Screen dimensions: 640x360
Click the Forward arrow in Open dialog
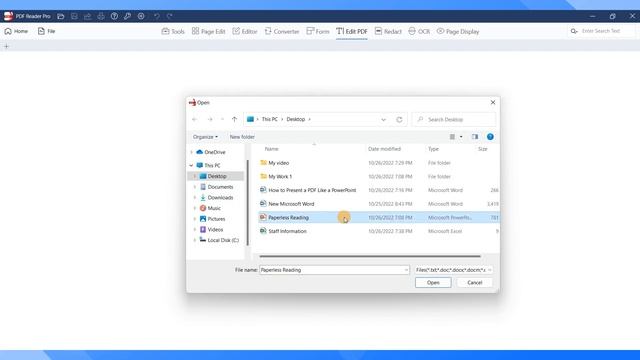[210, 119]
